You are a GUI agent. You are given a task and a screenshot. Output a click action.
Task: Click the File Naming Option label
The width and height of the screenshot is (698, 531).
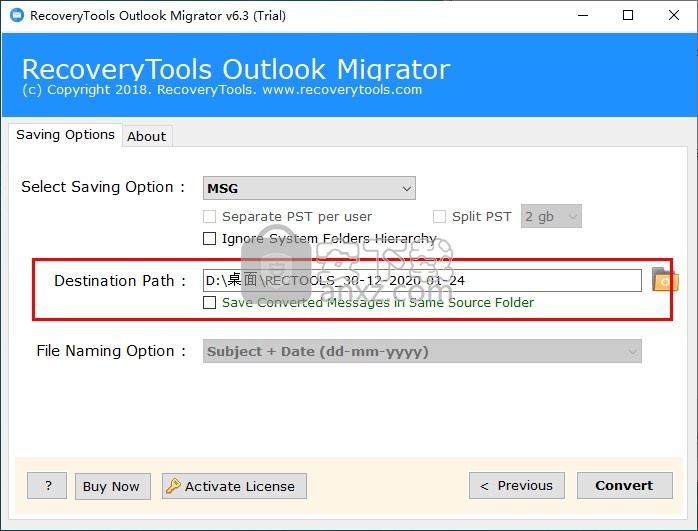111,351
